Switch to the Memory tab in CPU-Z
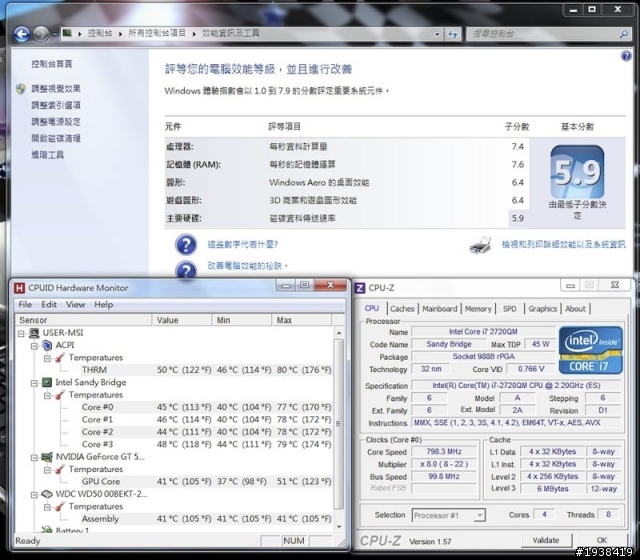This screenshot has height=560, width=640. pos(478,309)
